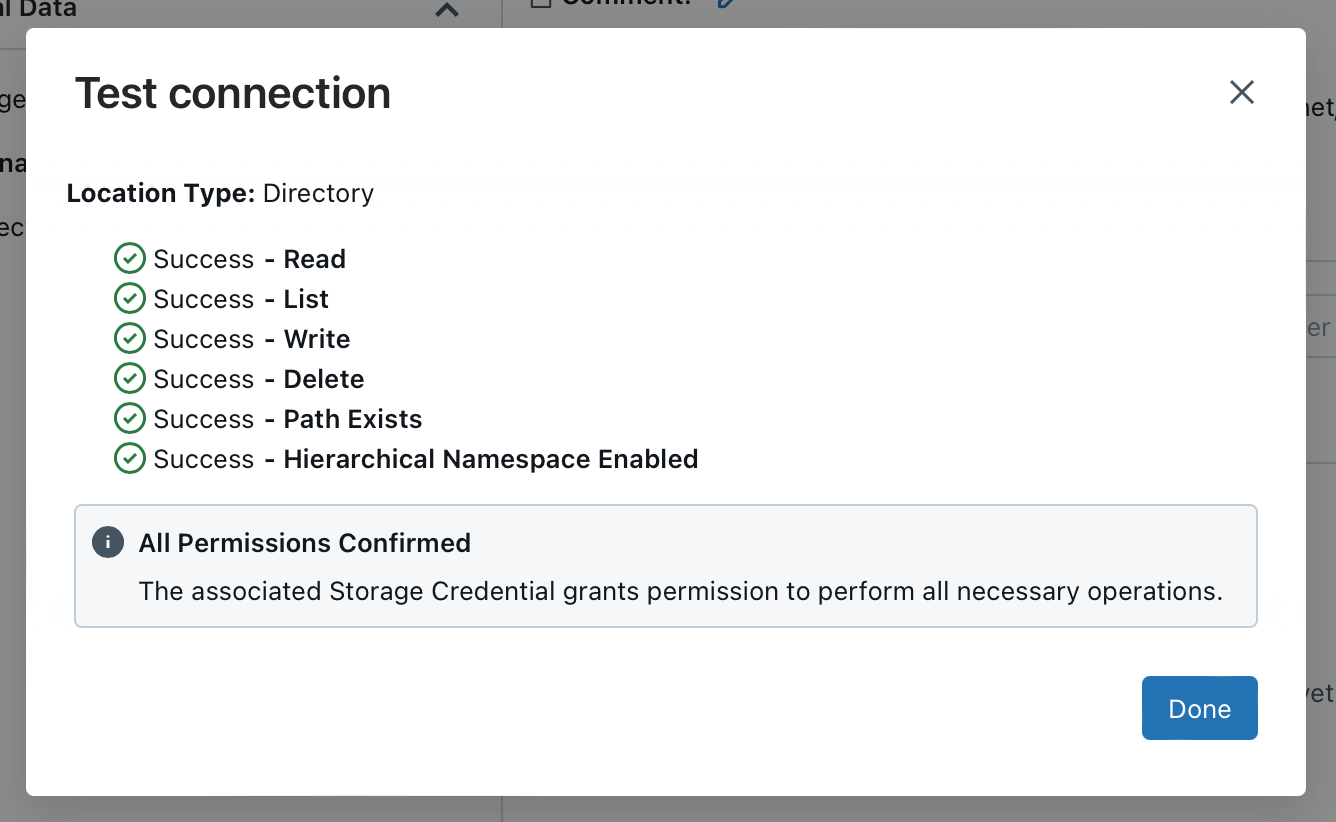Click the Hierarchical Namespace Enabled text
This screenshot has height=822, width=1336.
coord(490,459)
